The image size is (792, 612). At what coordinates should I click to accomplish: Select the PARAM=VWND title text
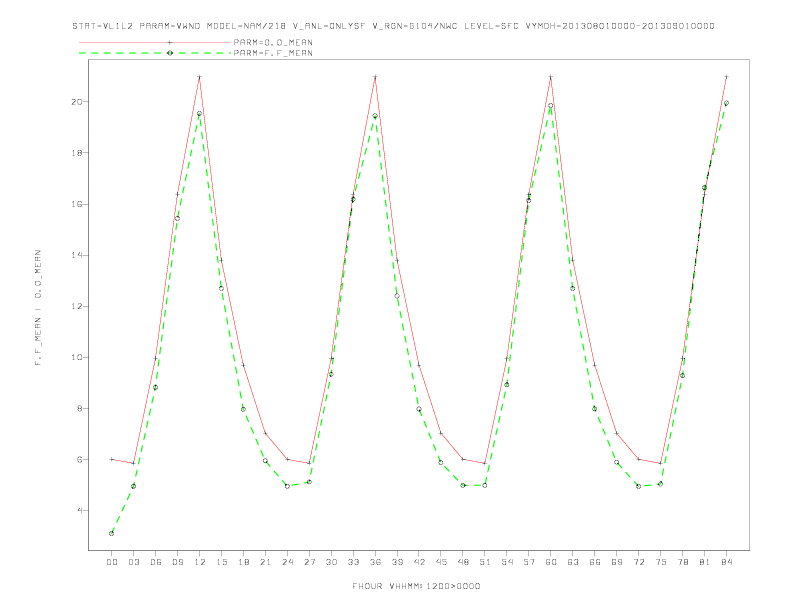pyautogui.click(x=170, y=26)
